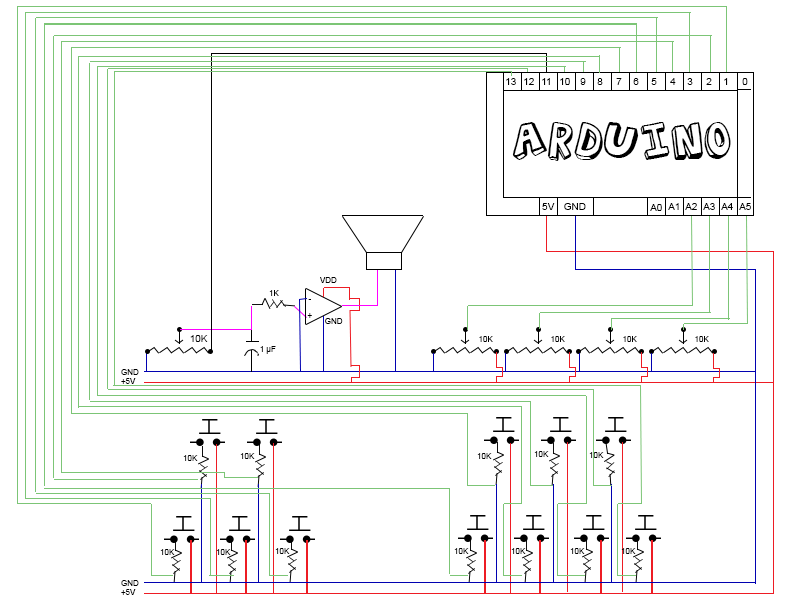Select the Arduino digital pin 2 box

click(709, 81)
